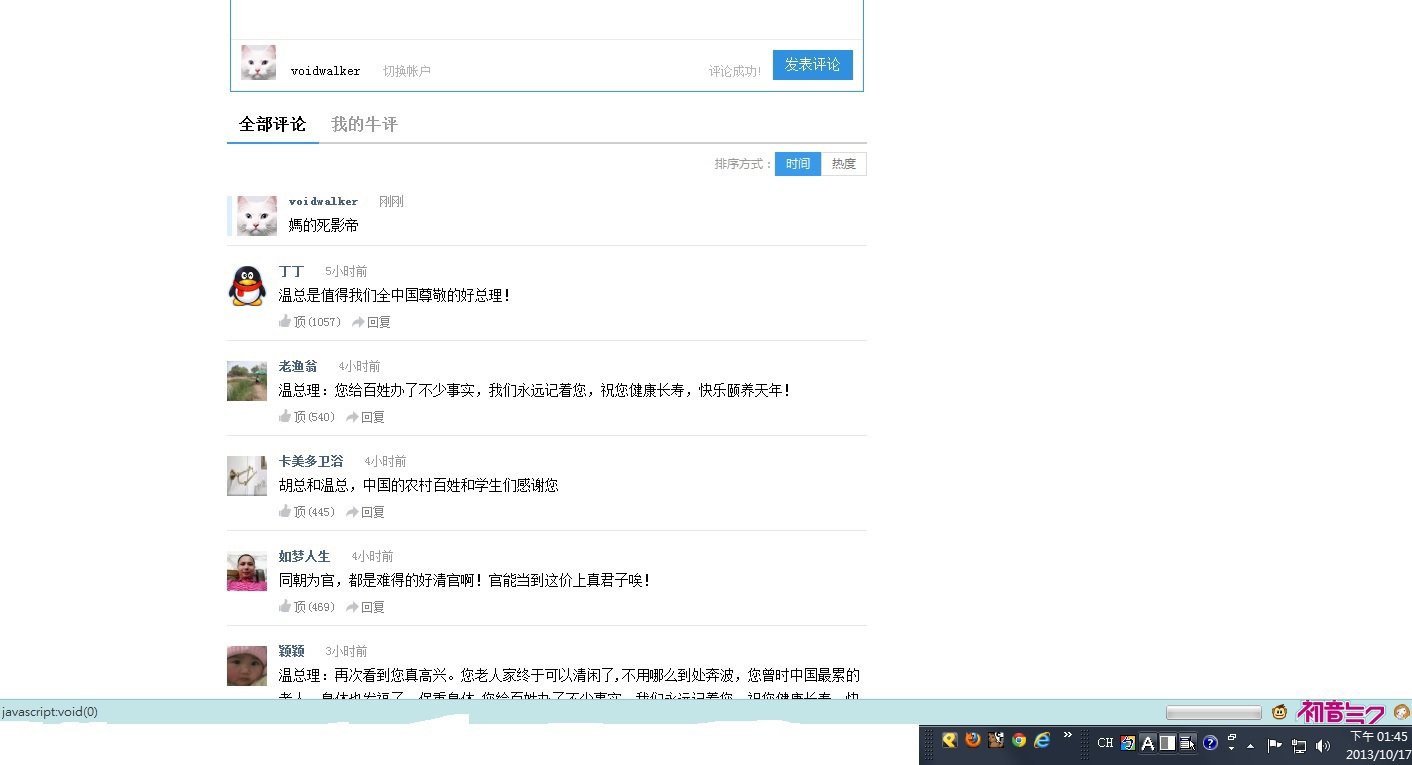Toggle the IME half/full width mode button
This screenshot has height=765, width=1412.
[1167, 743]
